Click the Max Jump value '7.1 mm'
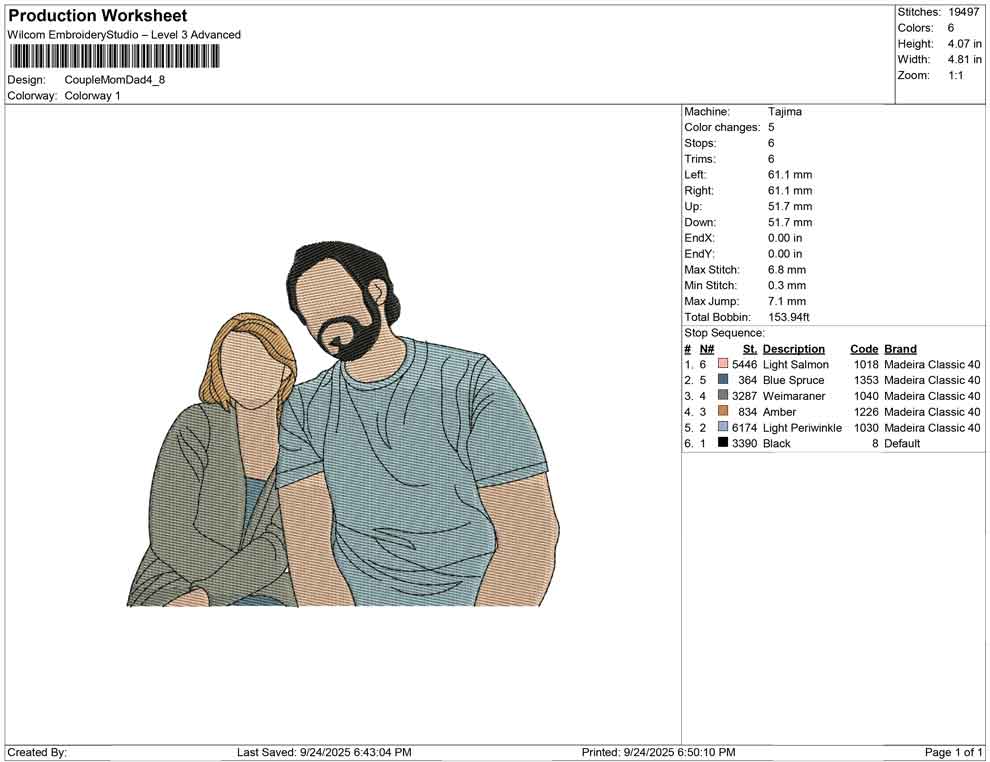 (787, 301)
